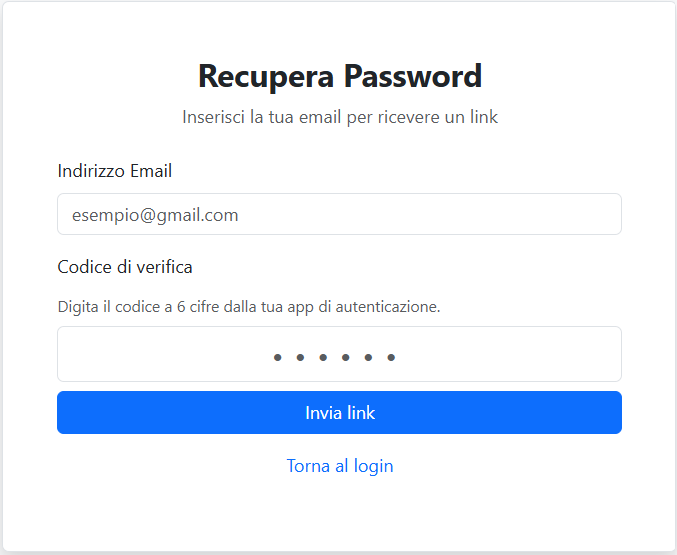Select the fifth dot in the code field
Viewport: 677px width, 555px height.
pyautogui.click(x=368, y=357)
